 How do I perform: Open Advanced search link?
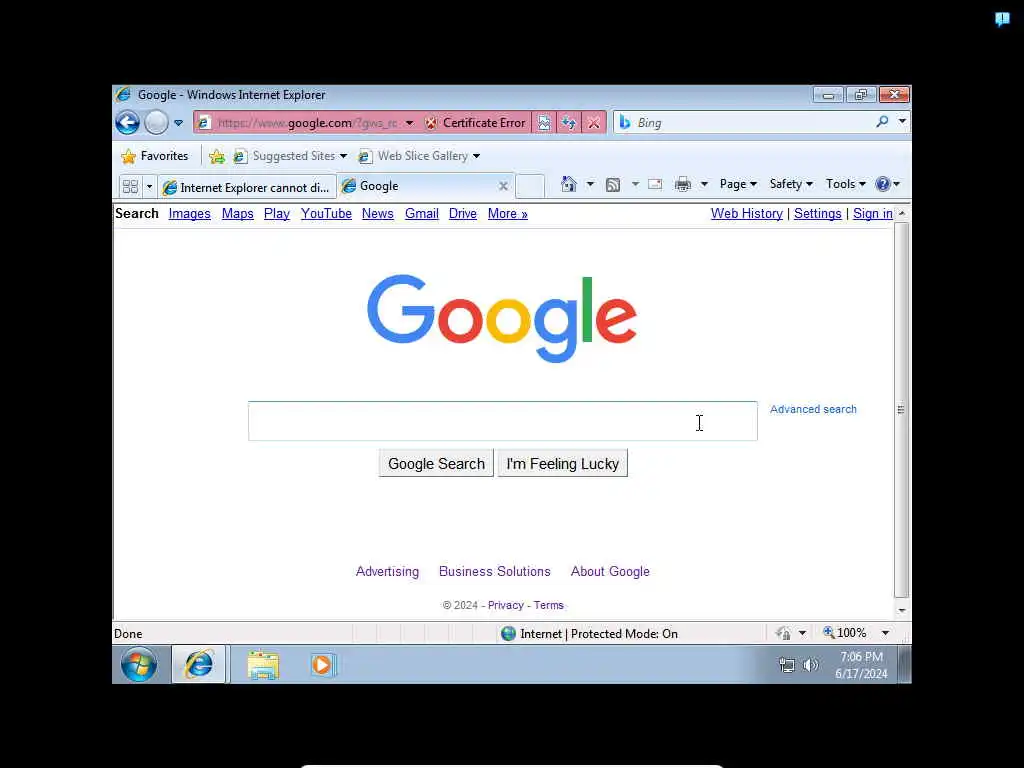pos(813,409)
